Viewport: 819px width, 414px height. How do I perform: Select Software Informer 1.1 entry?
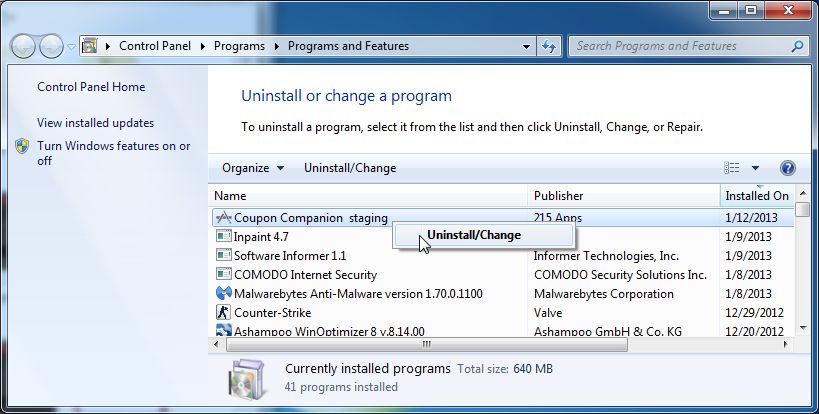290,256
